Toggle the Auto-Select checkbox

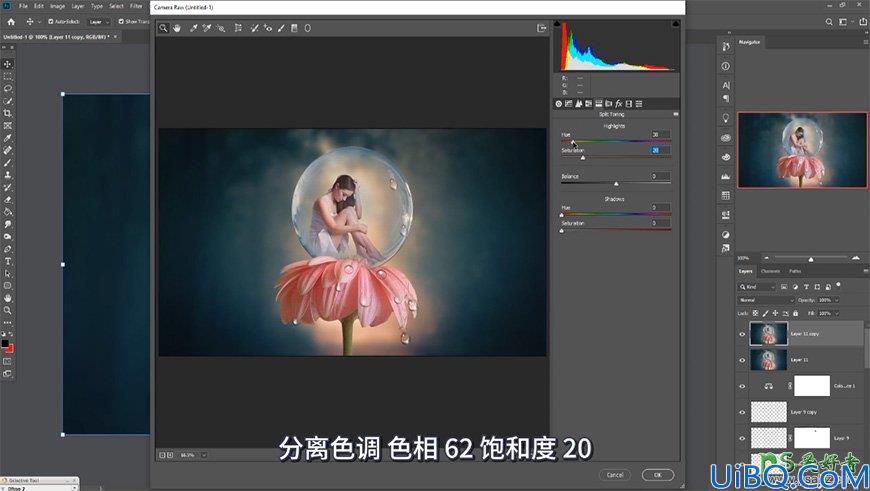point(50,22)
